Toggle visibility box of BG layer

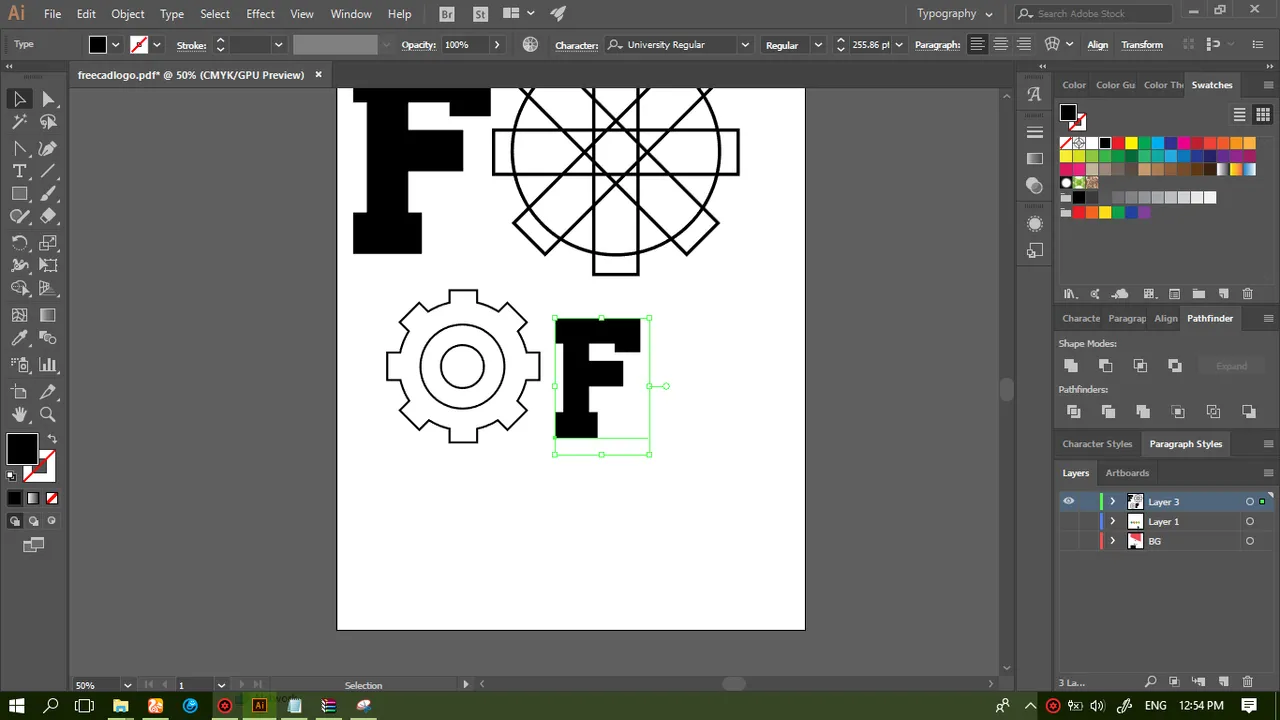pyautogui.click(x=1069, y=541)
